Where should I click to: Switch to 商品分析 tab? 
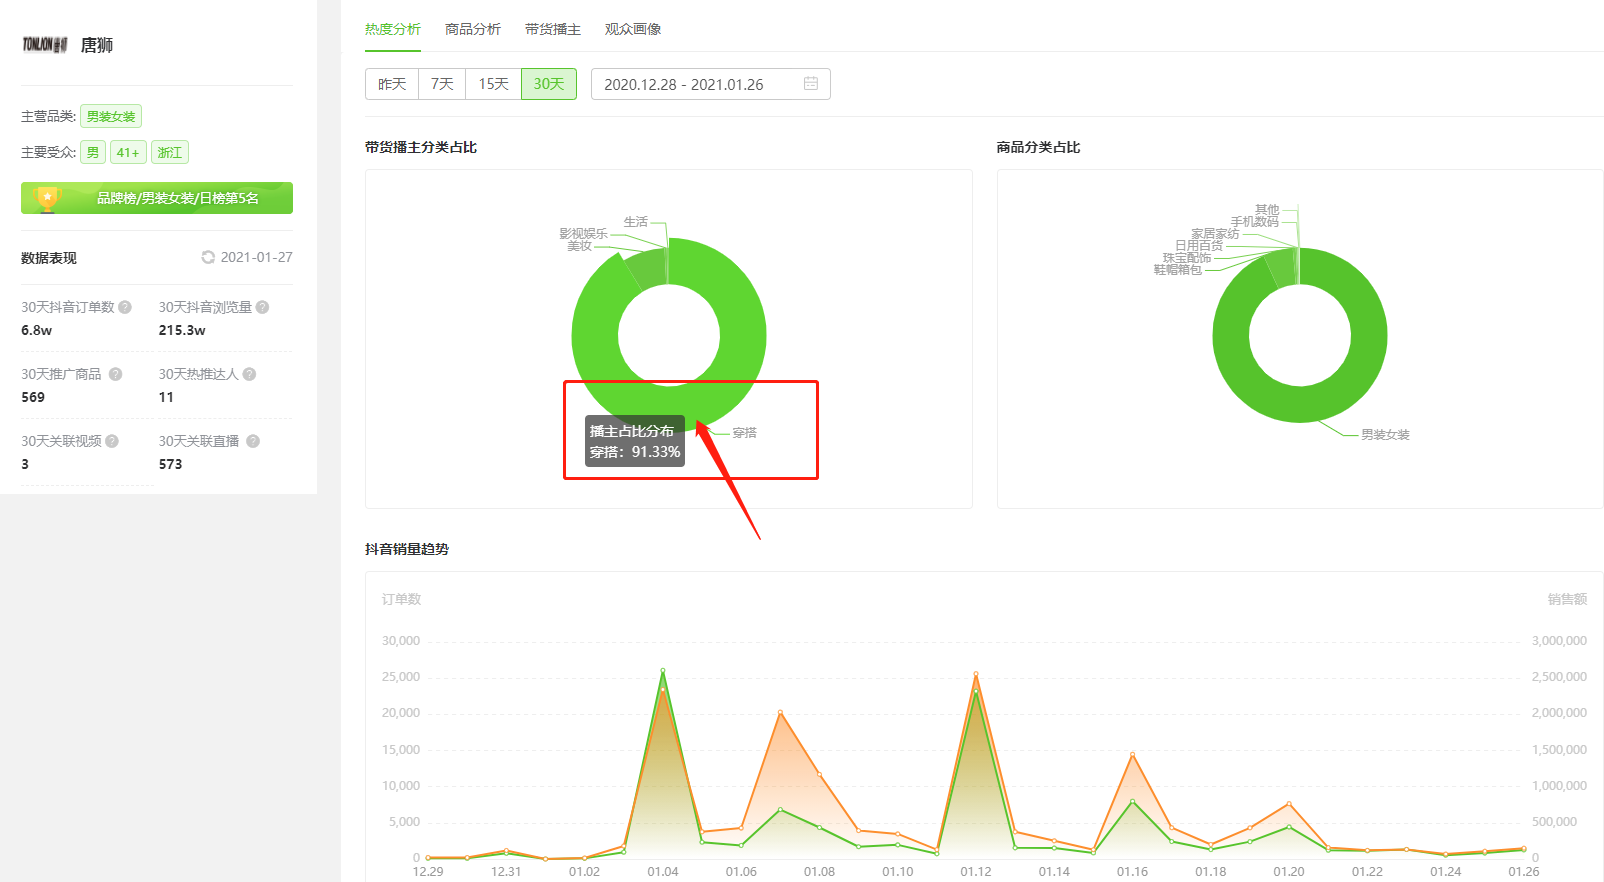(x=473, y=29)
